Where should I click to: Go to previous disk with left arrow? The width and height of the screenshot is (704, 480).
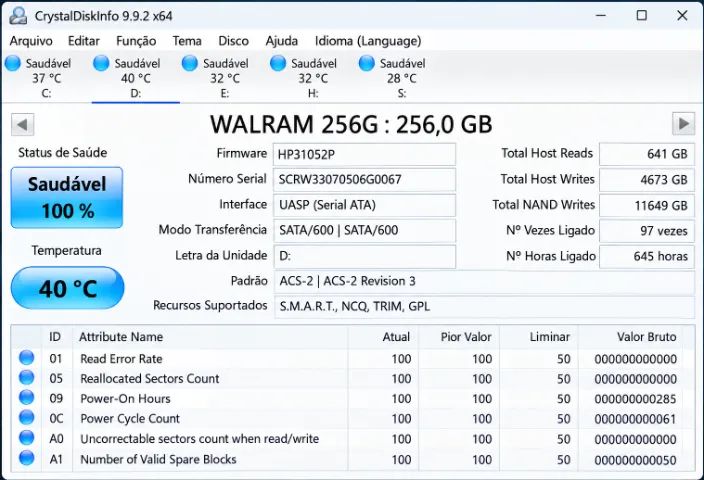tap(22, 124)
